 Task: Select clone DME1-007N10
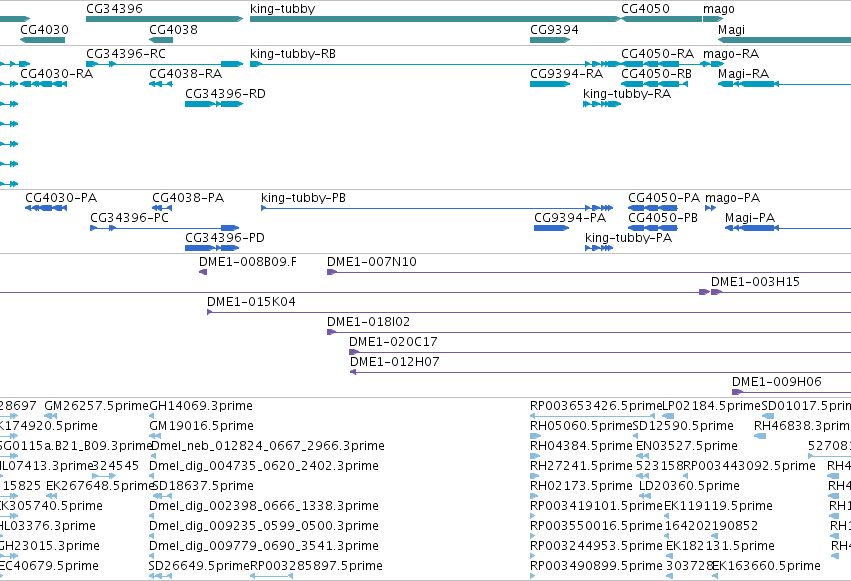589,272
